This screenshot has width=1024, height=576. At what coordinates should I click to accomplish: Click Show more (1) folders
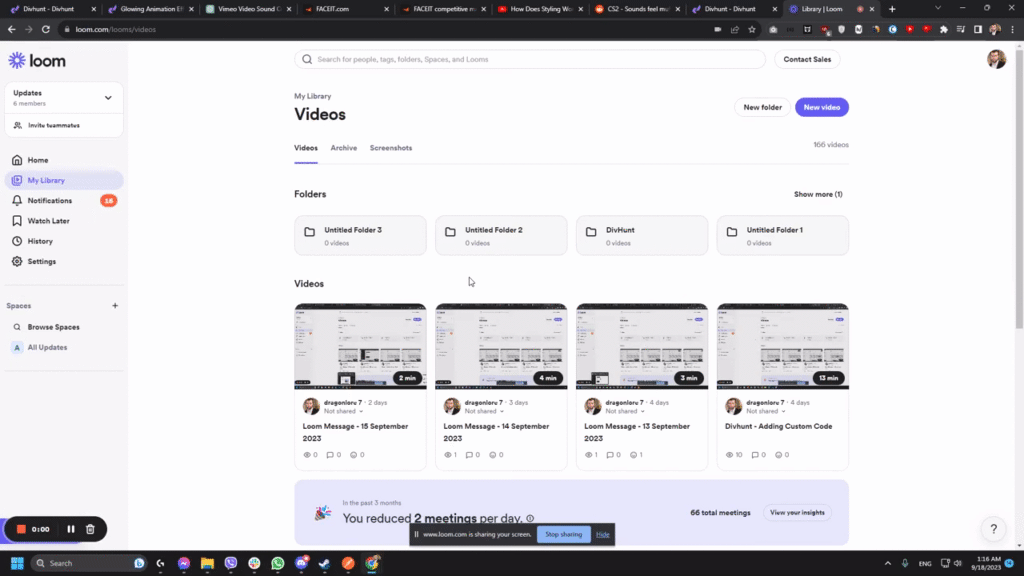click(818, 195)
